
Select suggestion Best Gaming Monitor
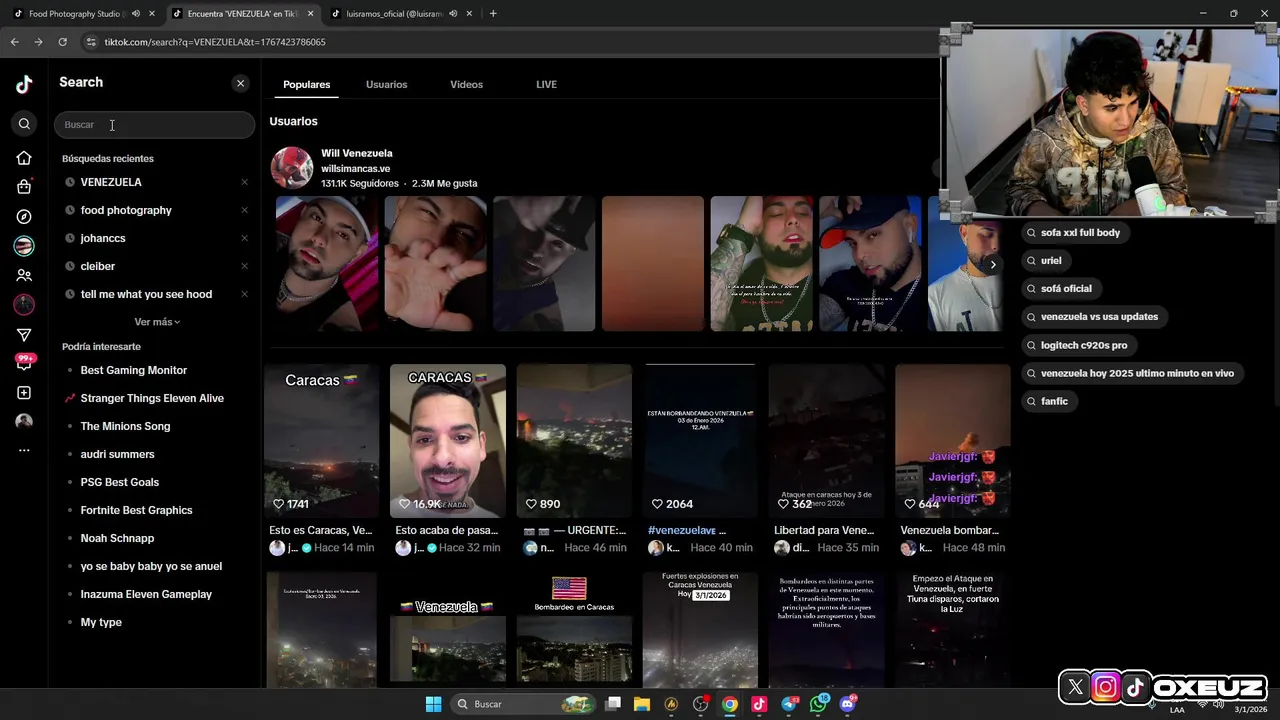coord(134,370)
